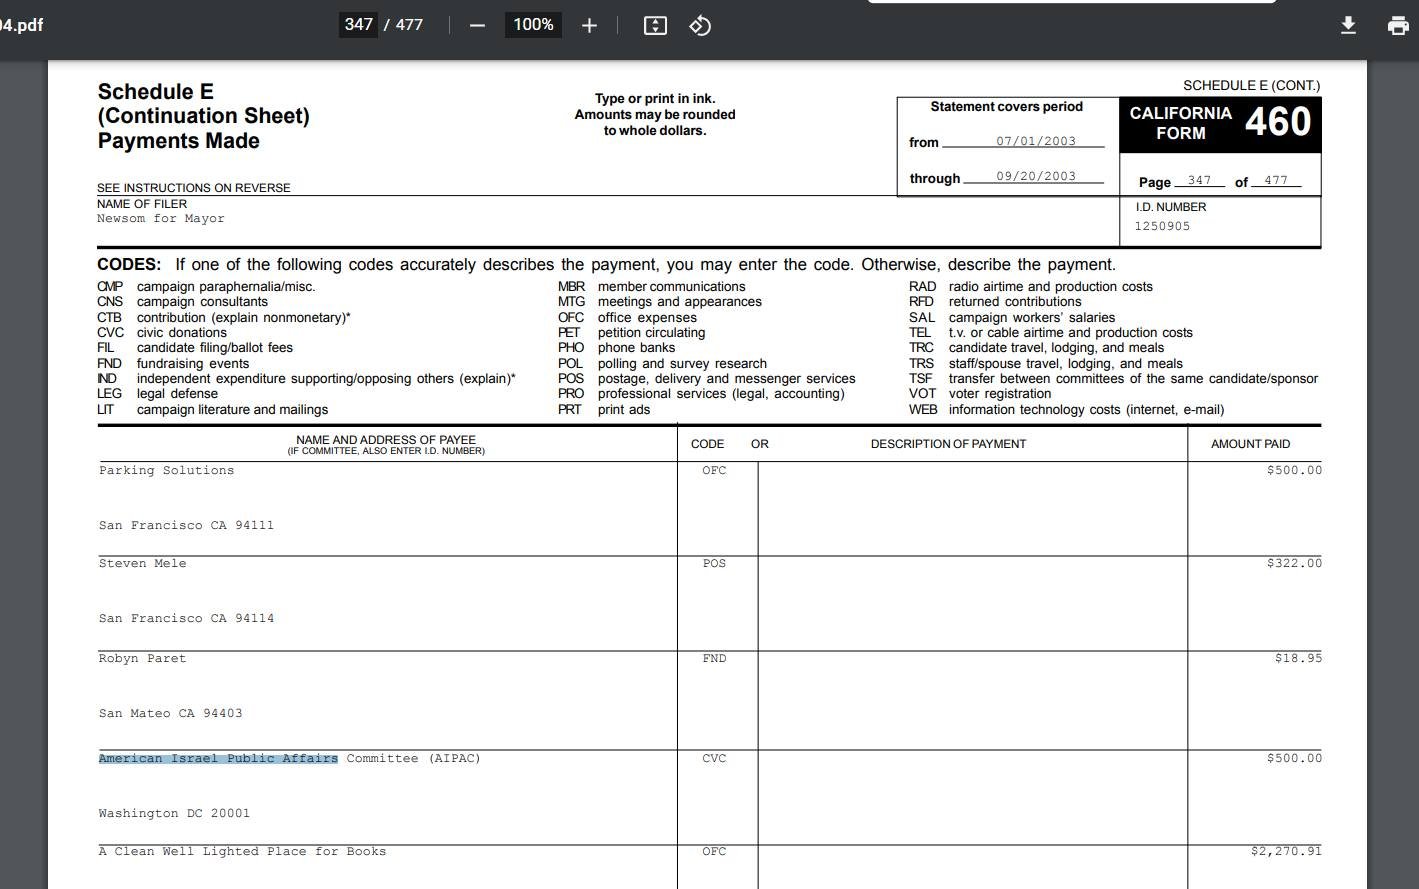Click the POL polling and survey research line

662,364
